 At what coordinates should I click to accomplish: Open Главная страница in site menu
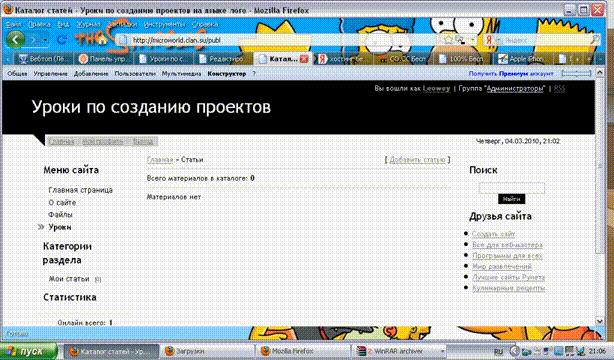click(x=81, y=190)
